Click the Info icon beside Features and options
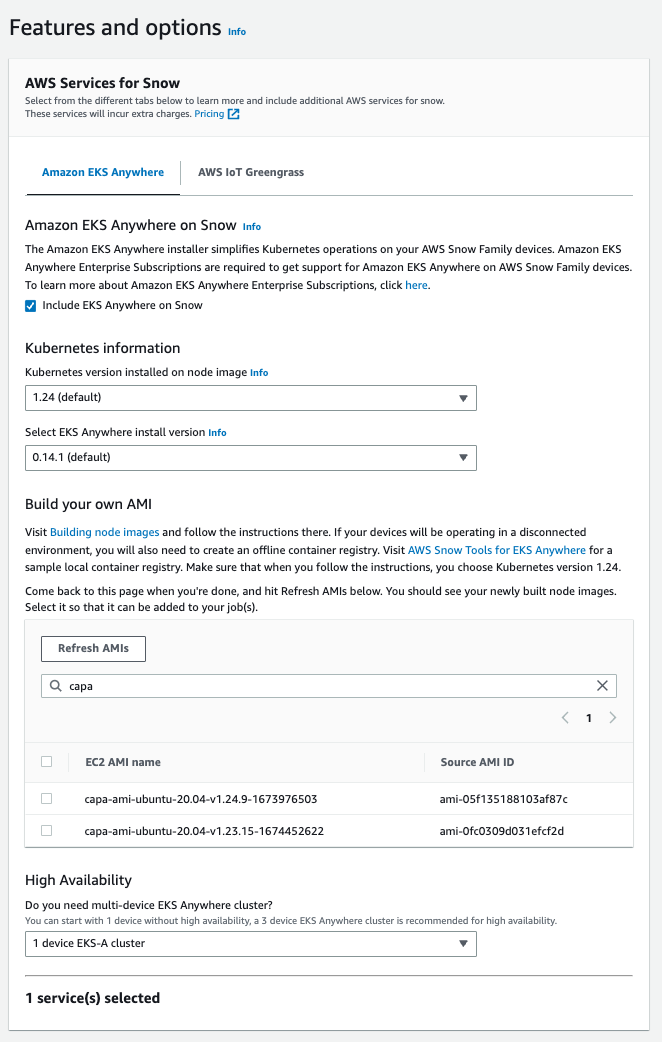Viewport: 662px width, 1042px height. (237, 32)
